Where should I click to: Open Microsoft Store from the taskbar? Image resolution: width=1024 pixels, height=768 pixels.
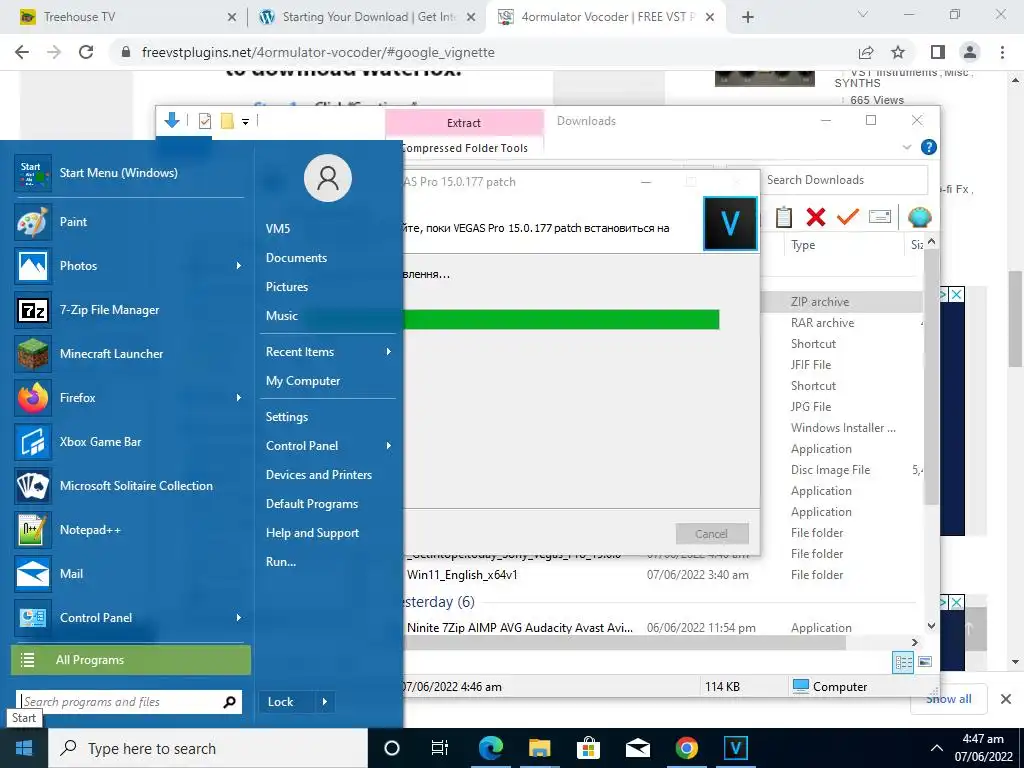pos(588,748)
